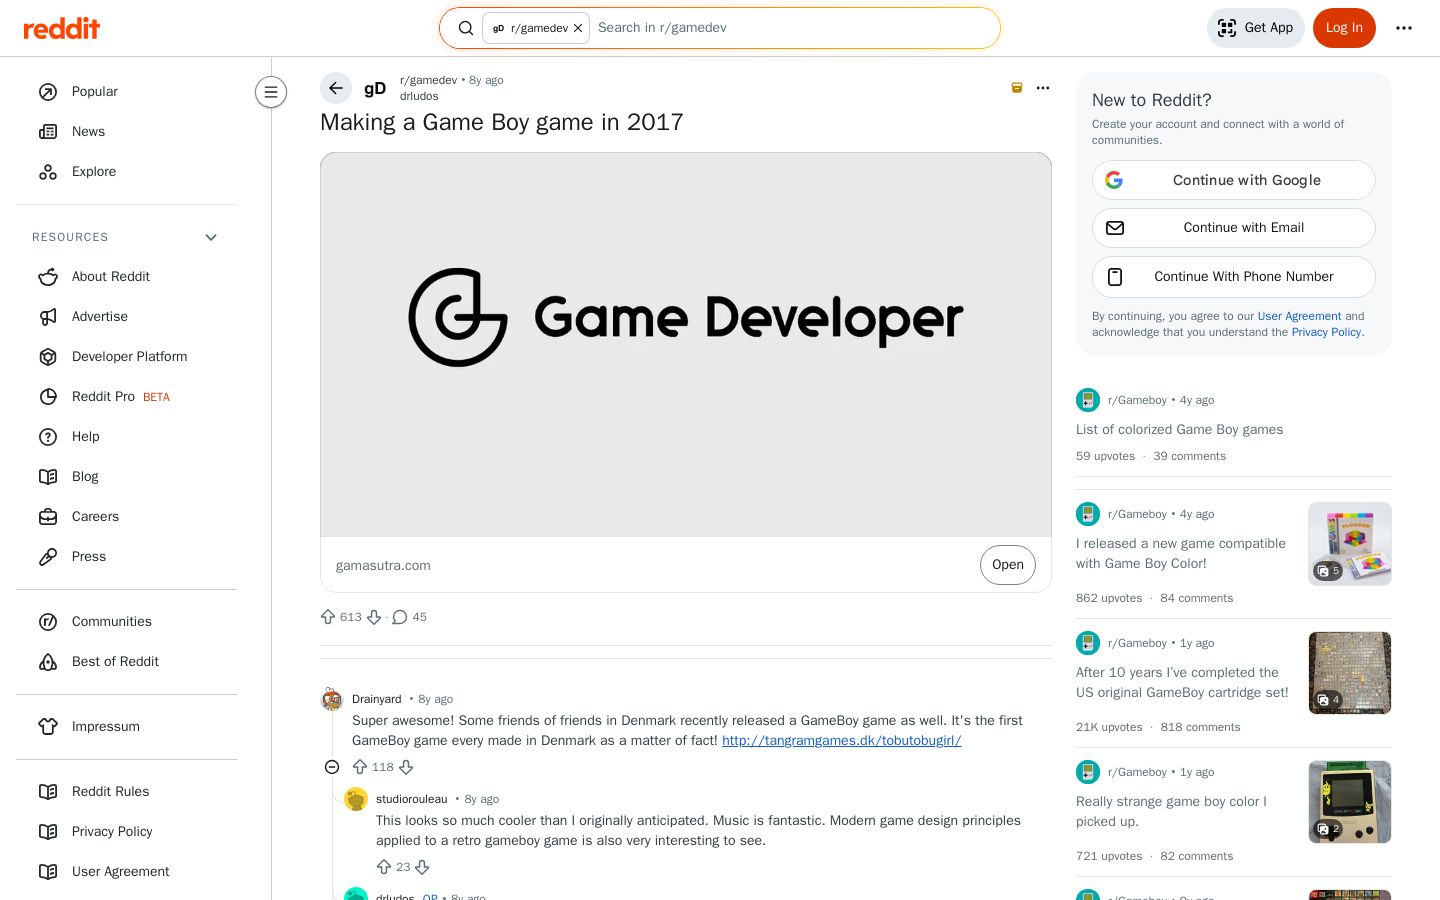
Task: Open the top-right more options menu
Action: (1404, 28)
